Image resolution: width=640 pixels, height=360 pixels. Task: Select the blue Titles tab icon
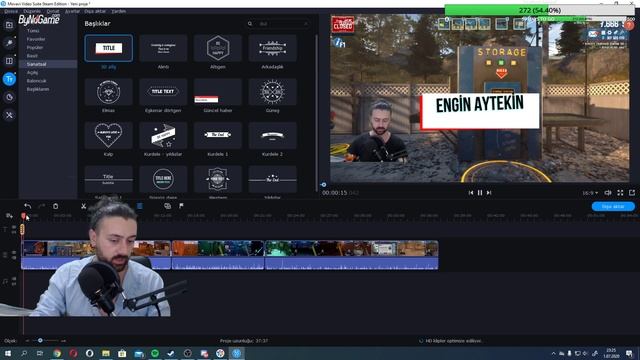pos(9,79)
